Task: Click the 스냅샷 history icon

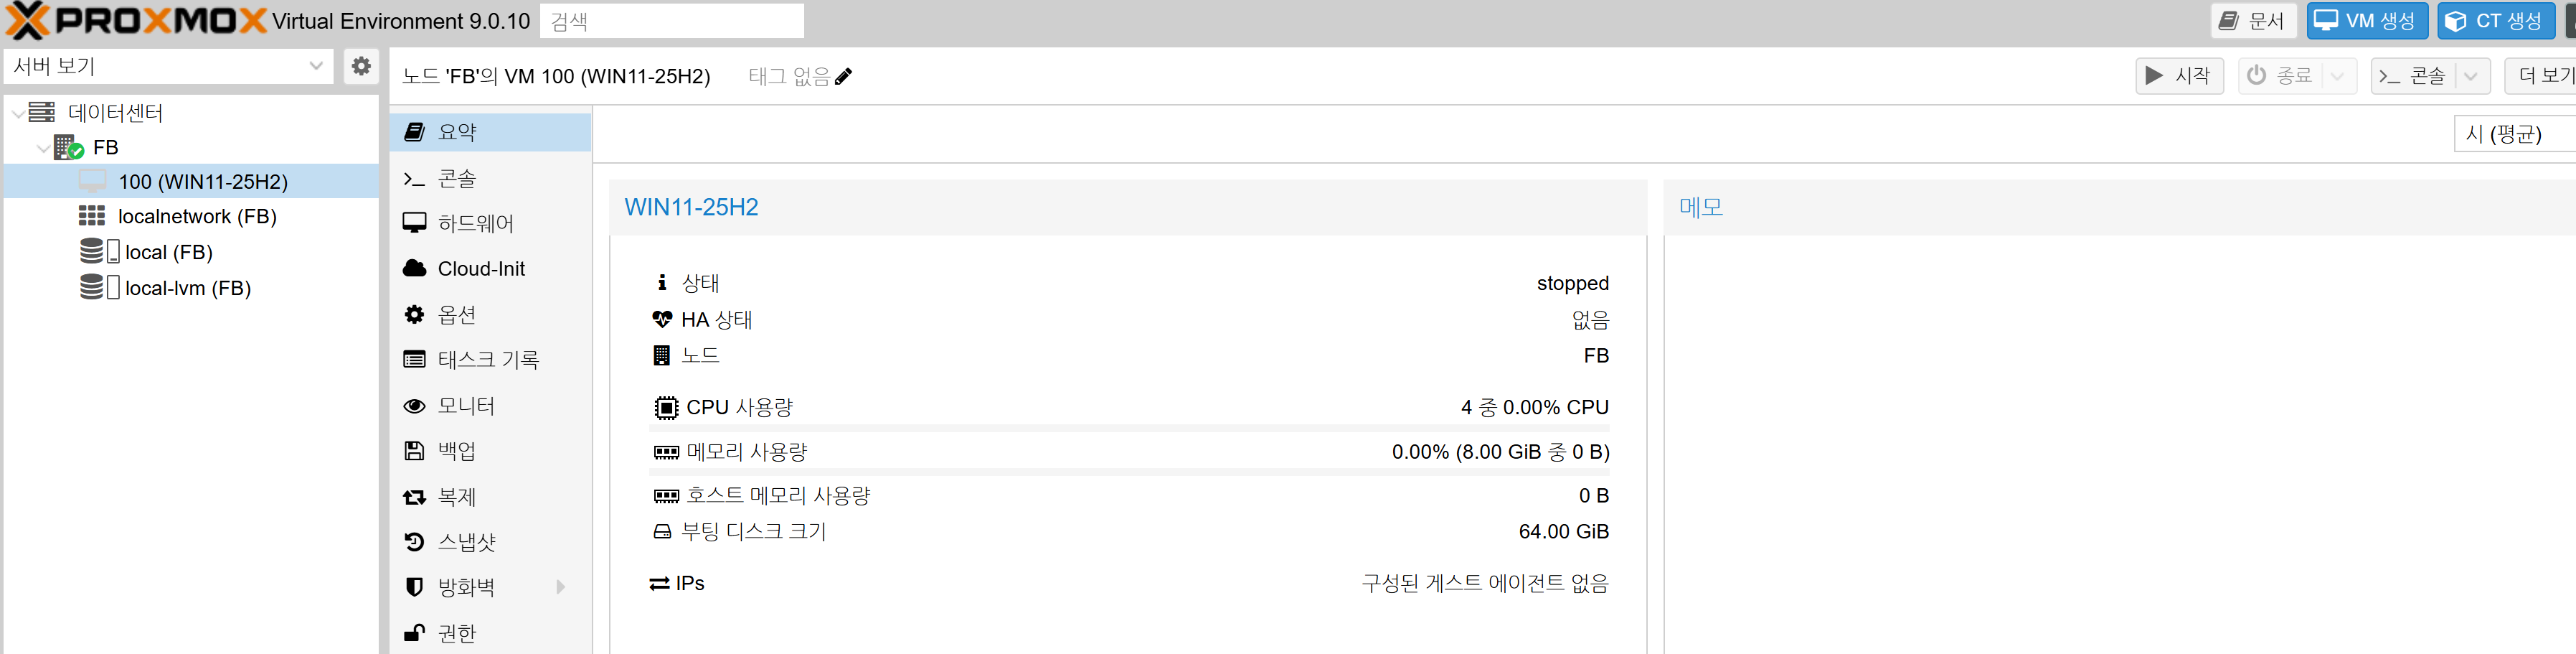Action: pyautogui.click(x=414, y=542)
